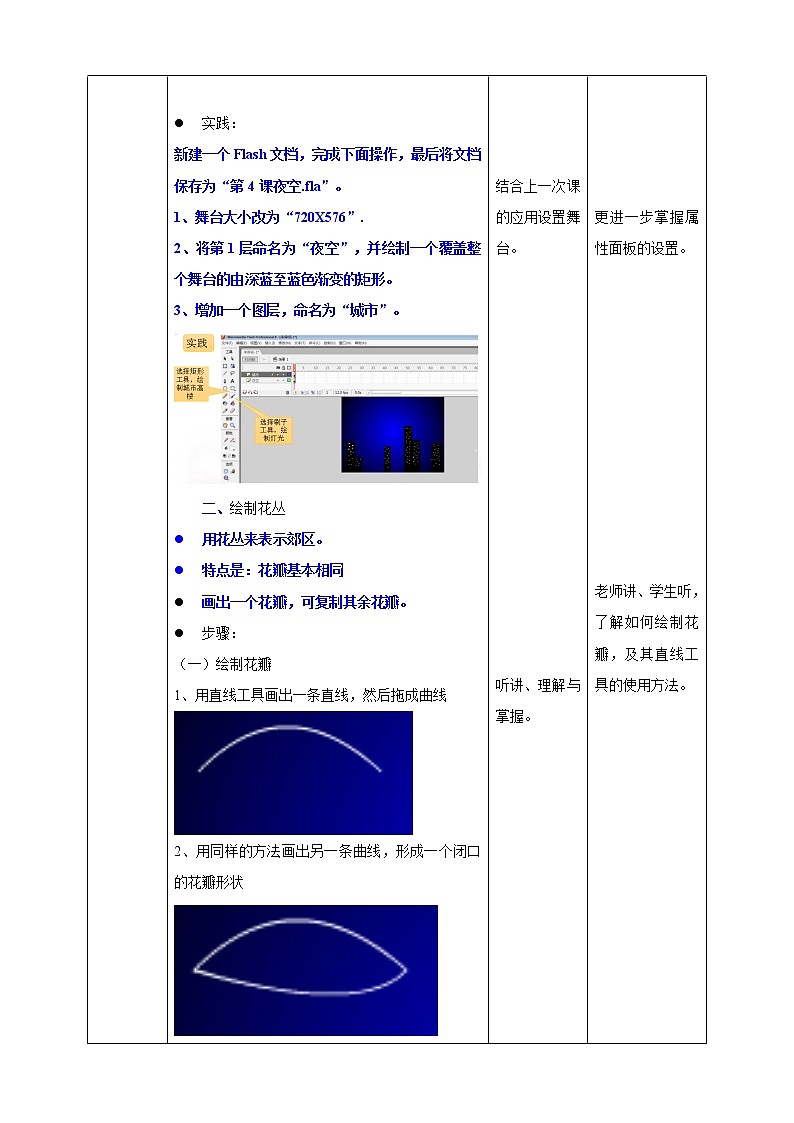Image resolution: width=794 pixels, height=1123 pixels.
Task: Click the cell text '具的使用方法。'
Action: (x=642, y=685)
